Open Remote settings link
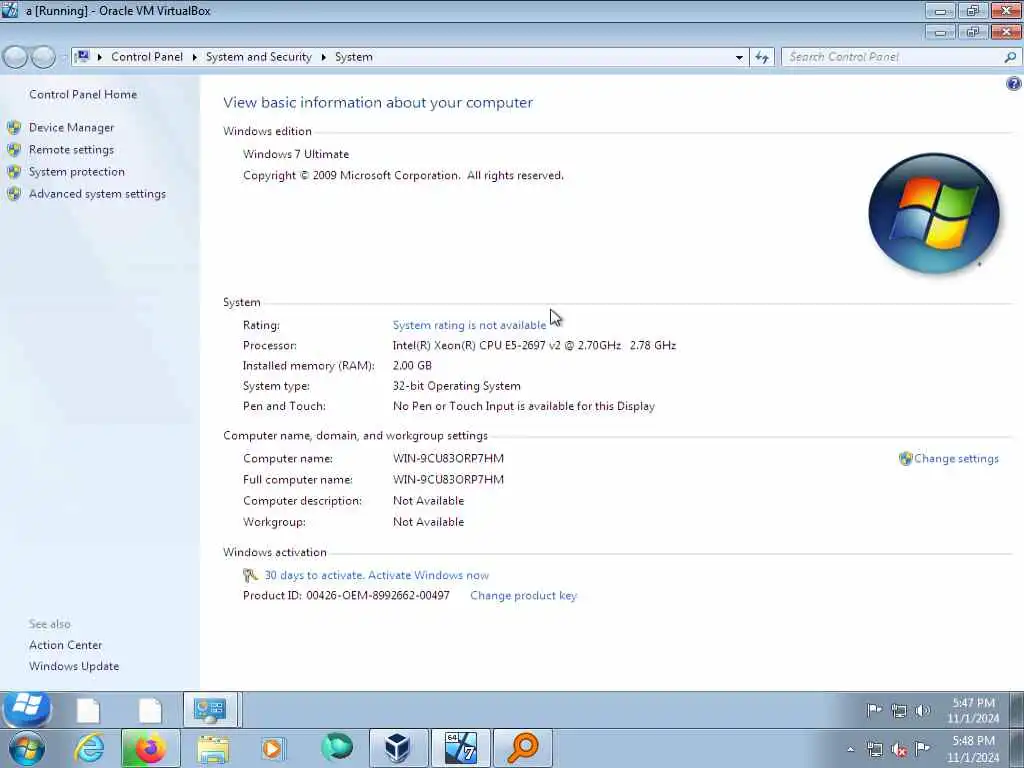 (71, 150)
